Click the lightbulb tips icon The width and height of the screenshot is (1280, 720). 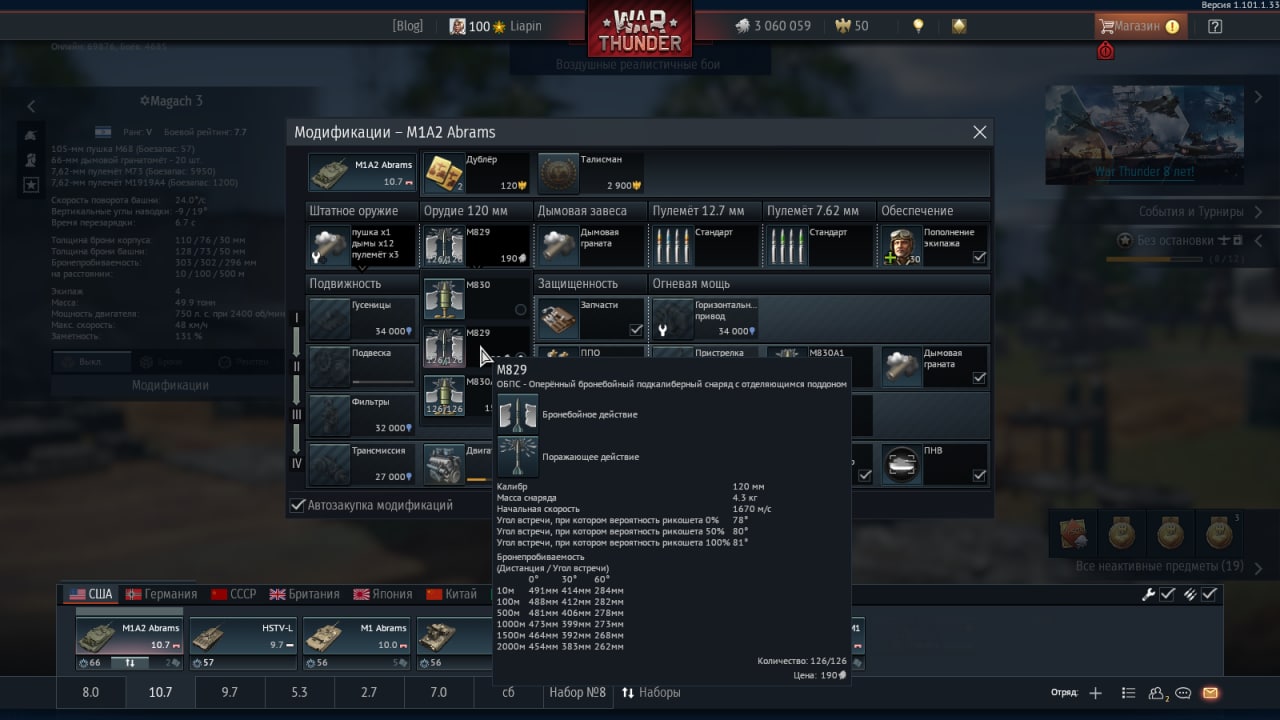point(917,26)
